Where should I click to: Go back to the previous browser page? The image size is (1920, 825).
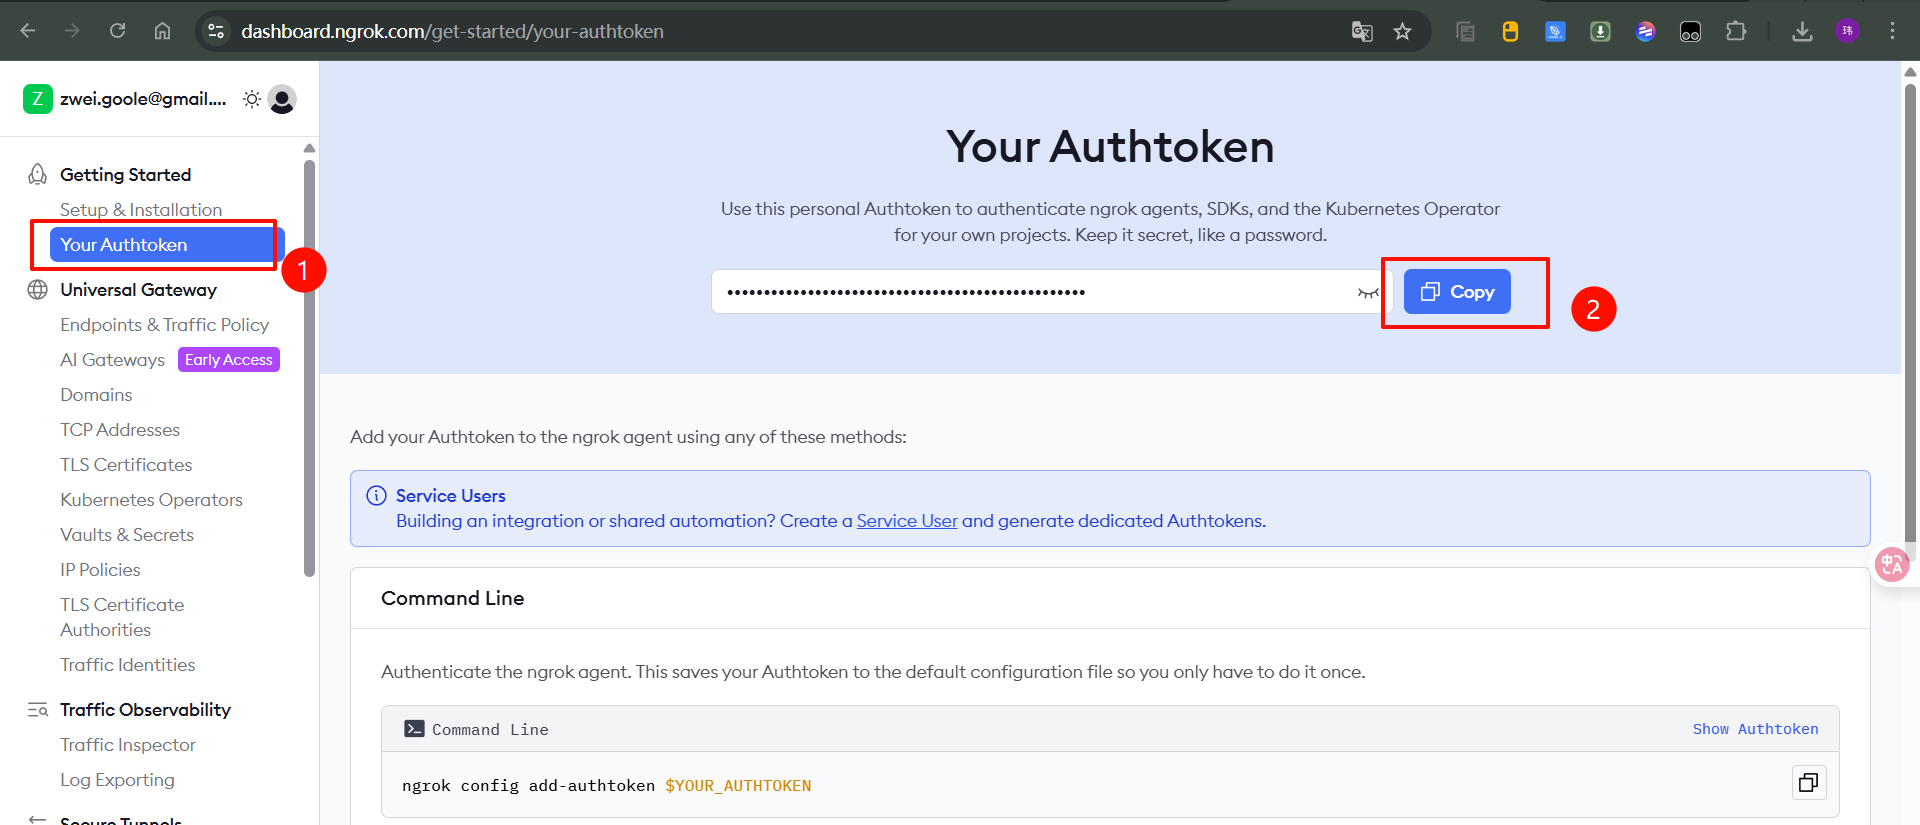pos(28,31)
